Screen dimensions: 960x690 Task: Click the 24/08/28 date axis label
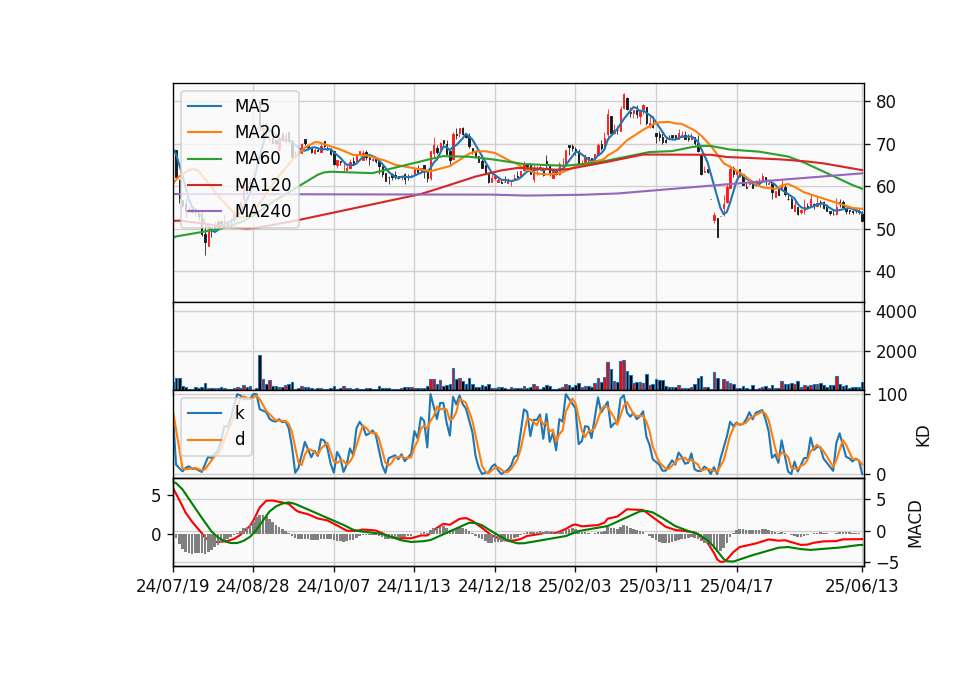253,587
